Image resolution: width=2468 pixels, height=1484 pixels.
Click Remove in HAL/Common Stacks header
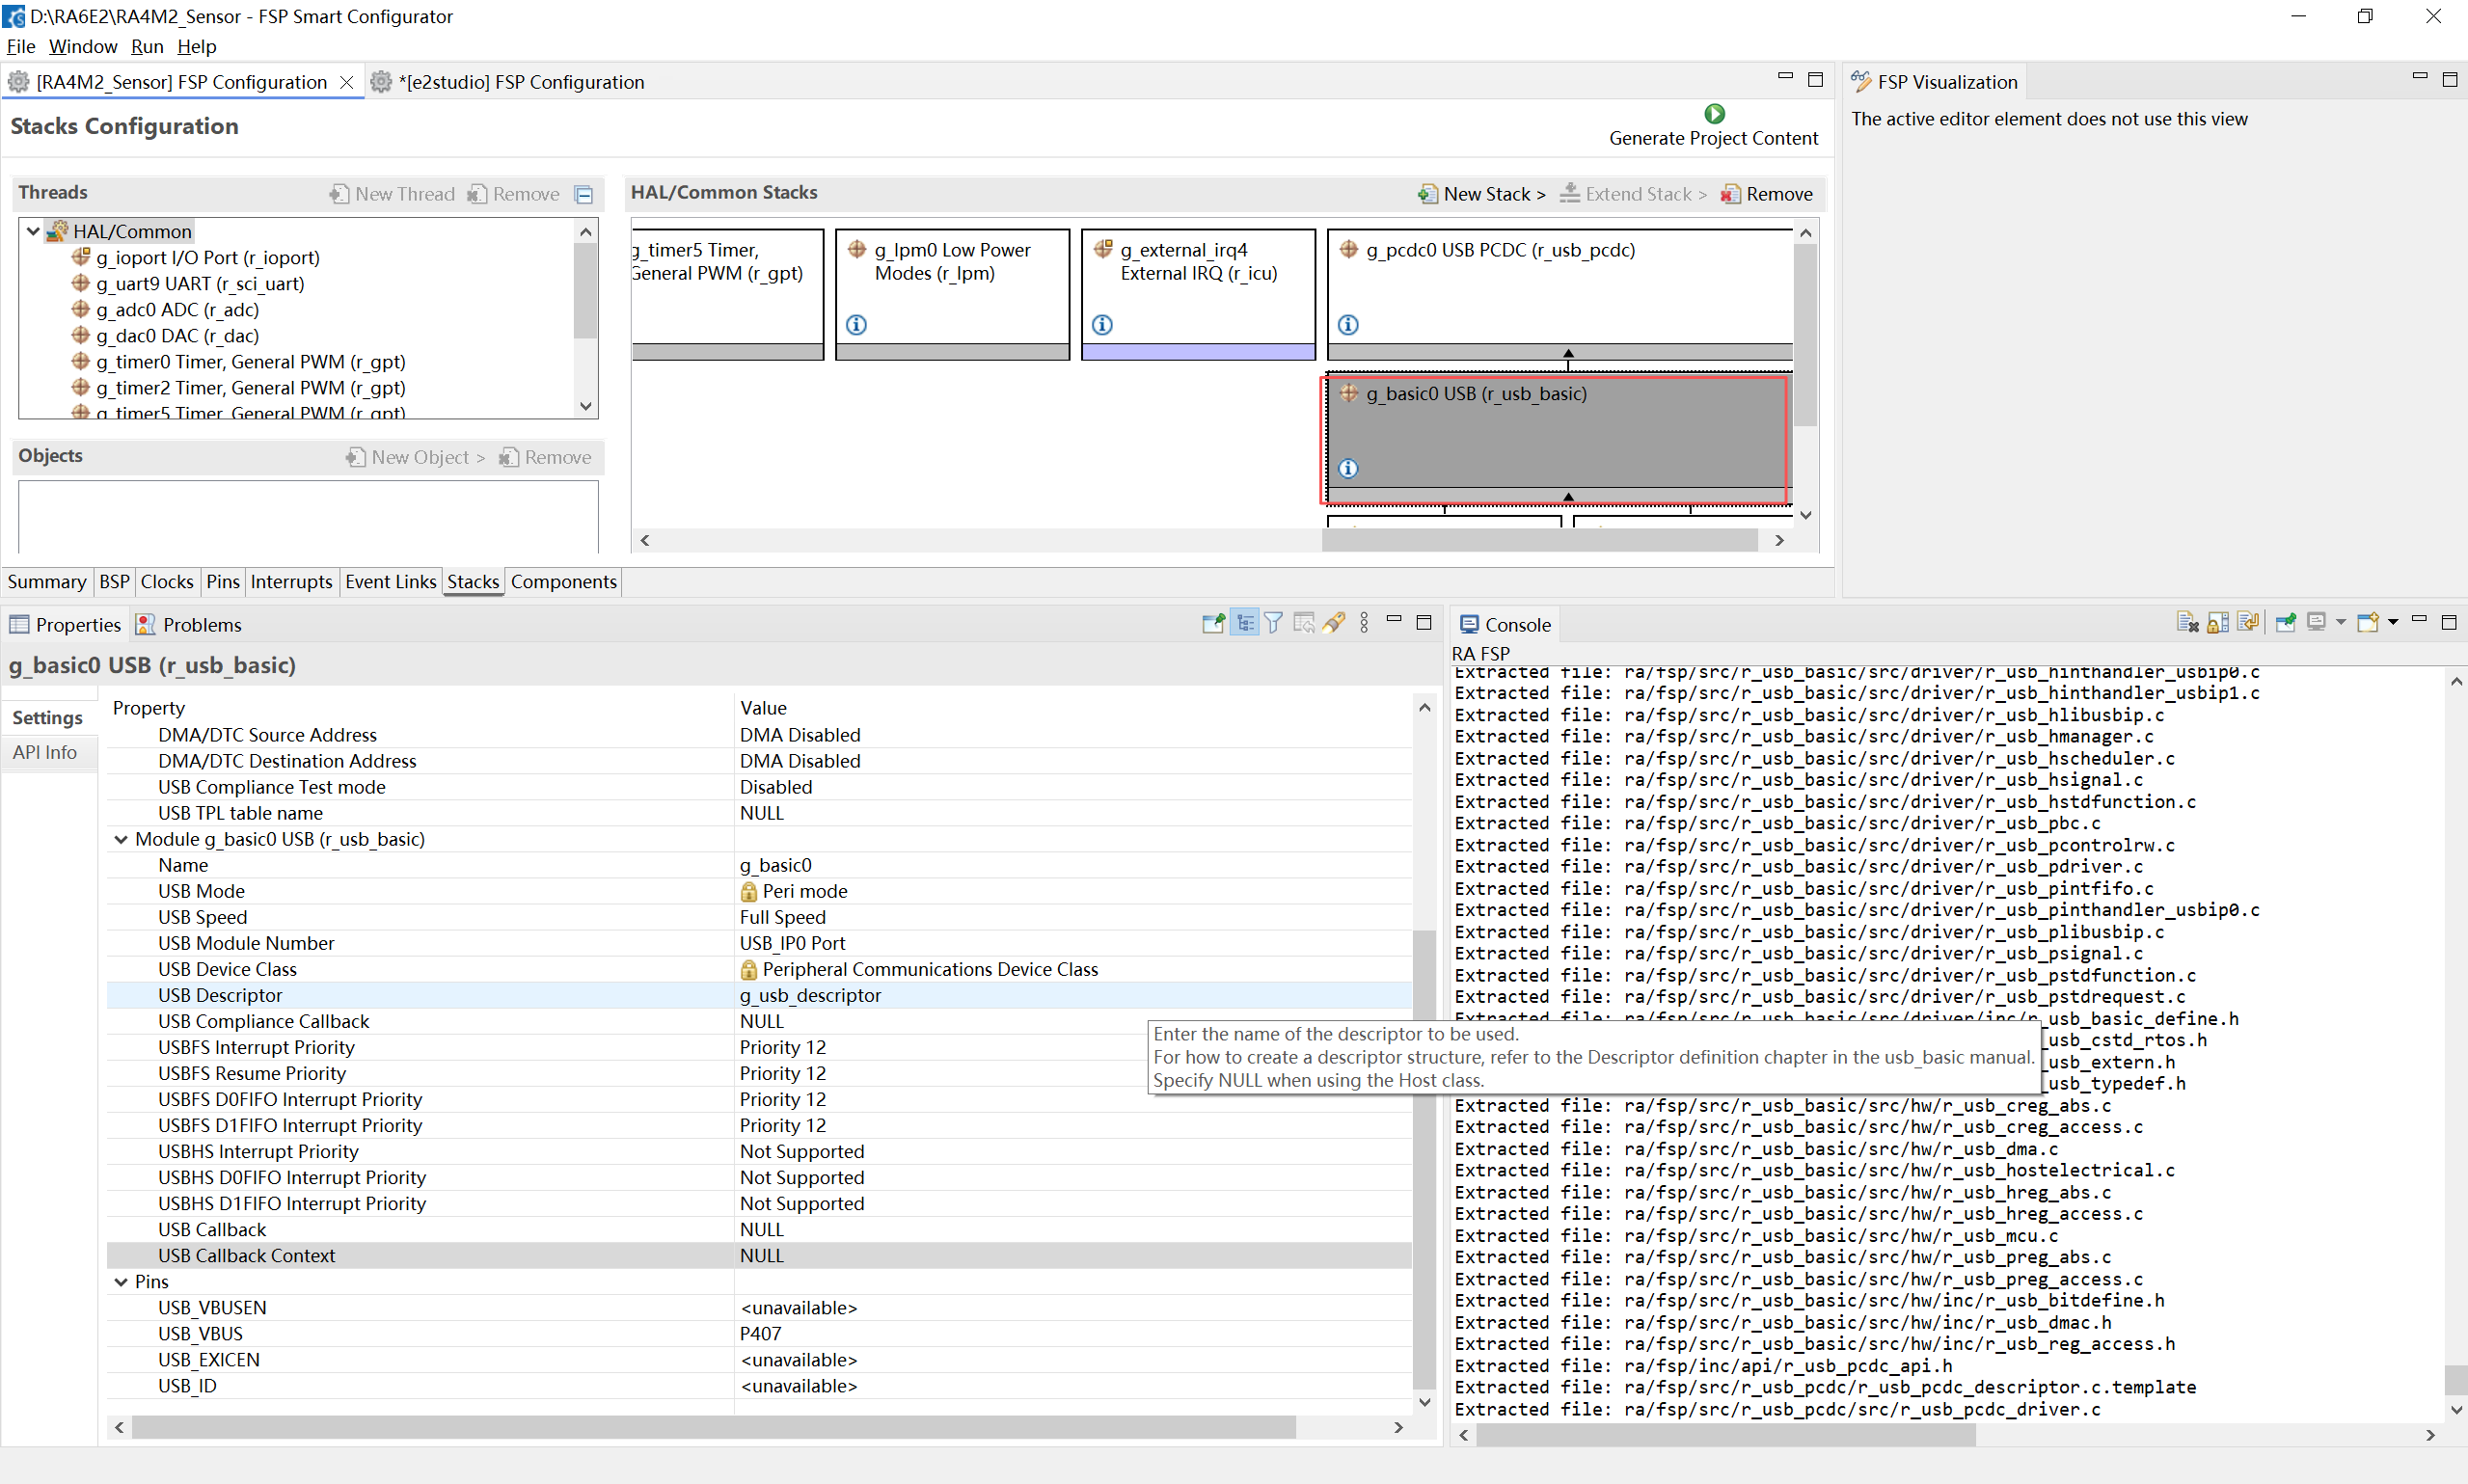tap(1767, 194)
